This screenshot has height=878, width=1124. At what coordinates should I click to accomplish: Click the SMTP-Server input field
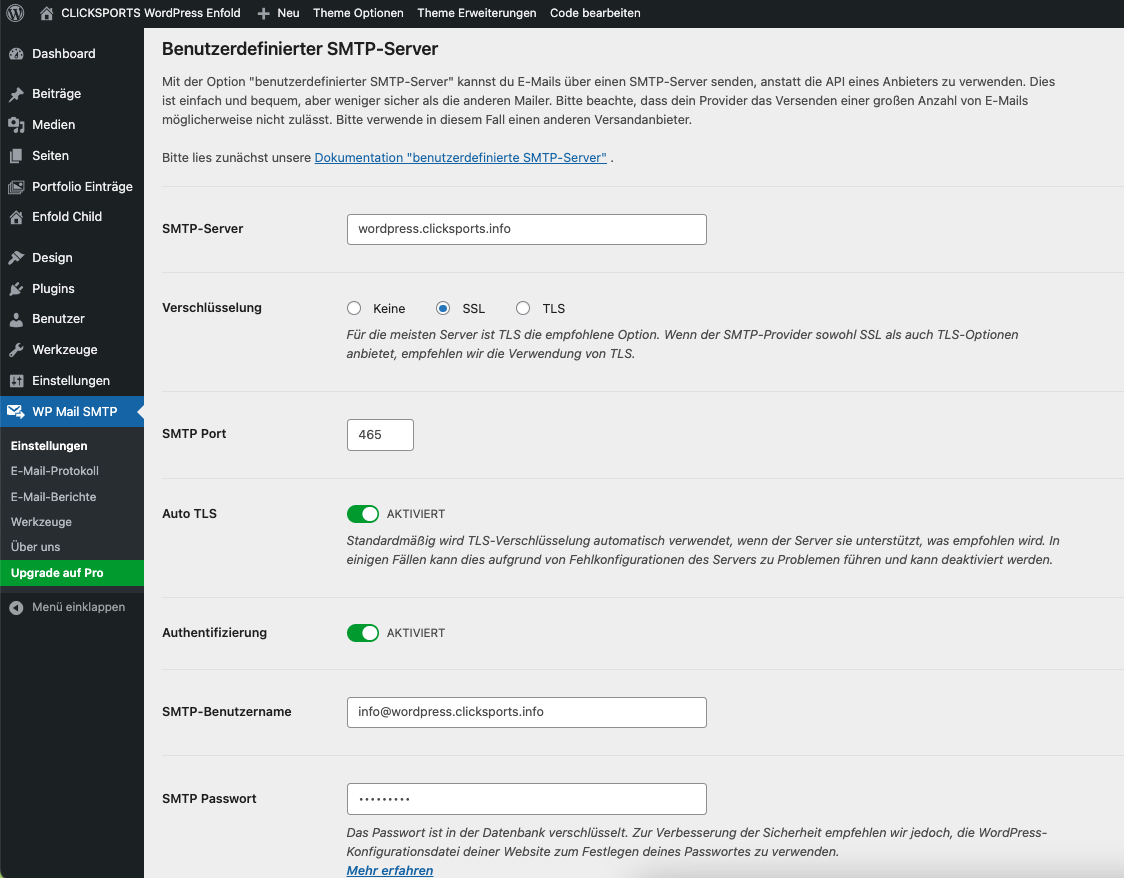[526, 229]
